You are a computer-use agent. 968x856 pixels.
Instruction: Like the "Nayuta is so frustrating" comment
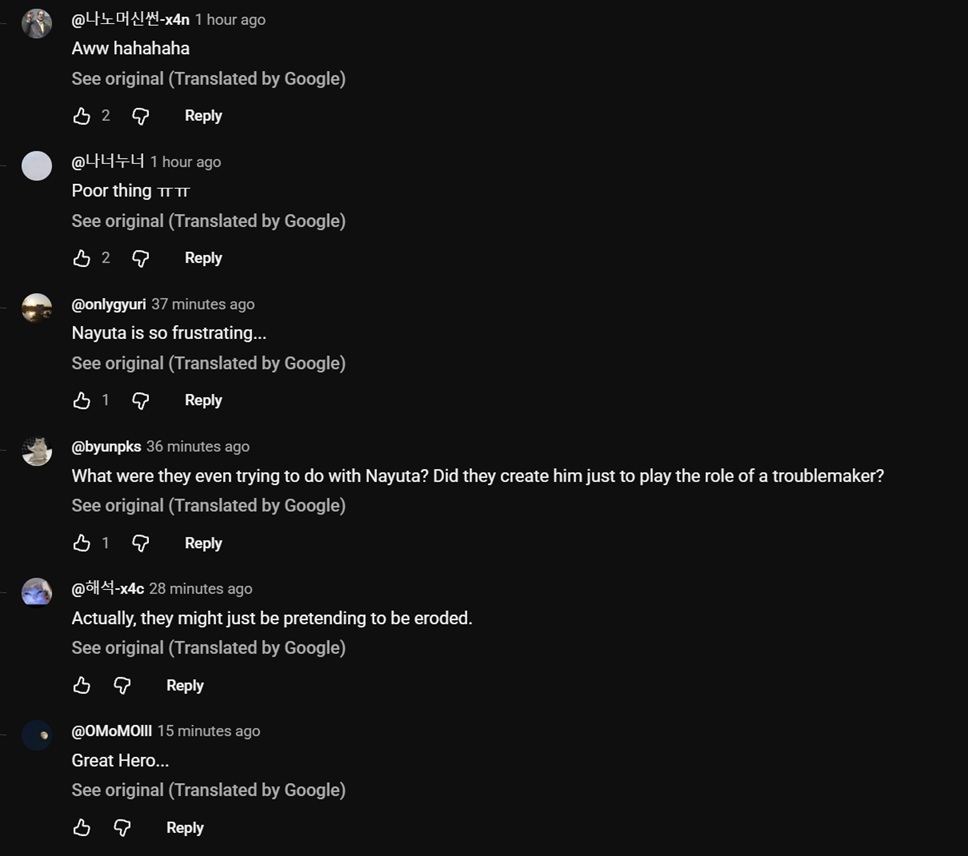[81, 401]
